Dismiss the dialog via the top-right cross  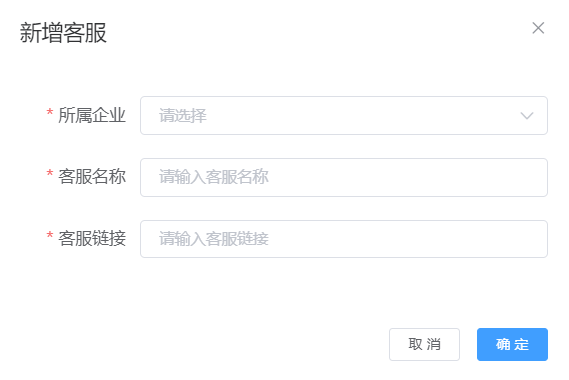click(x=538, y=28)
